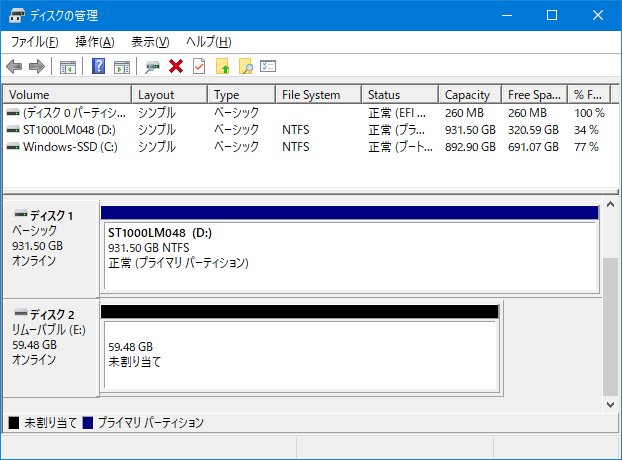Click the Forward arrow toolbar icon

coord(37,67)
